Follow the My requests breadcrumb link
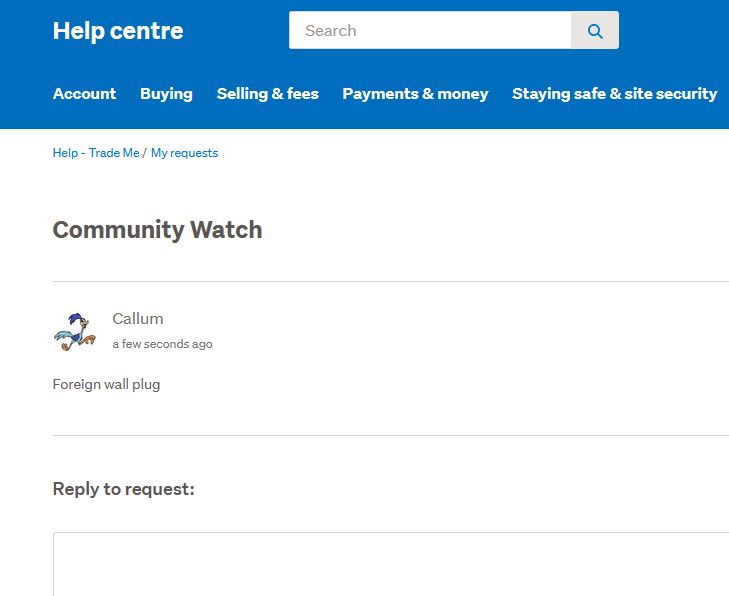Screen dimensions: 729x596 click(185, 153)
